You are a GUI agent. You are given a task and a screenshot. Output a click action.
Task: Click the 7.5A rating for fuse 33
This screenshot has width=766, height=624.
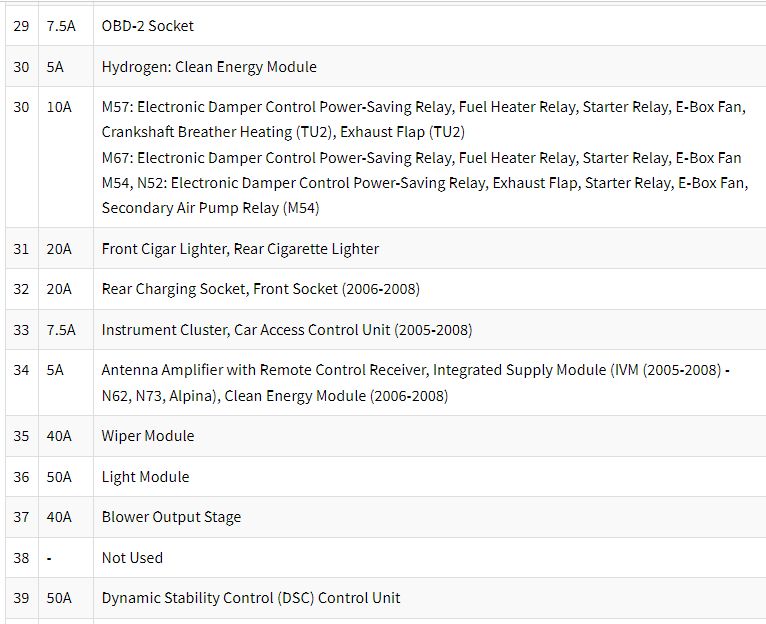[x=61, y=330]
